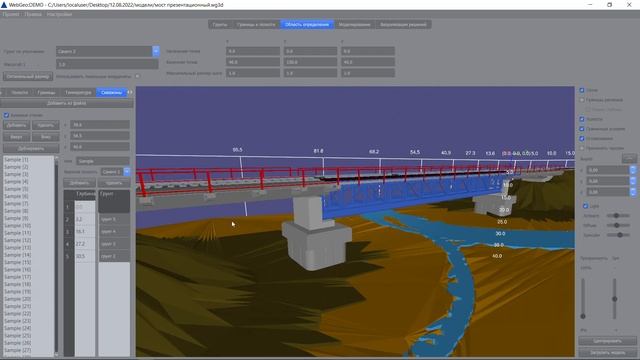Open the Визуализация решений tab
This screenshot has width=640, height=360.
coord(403,24)
